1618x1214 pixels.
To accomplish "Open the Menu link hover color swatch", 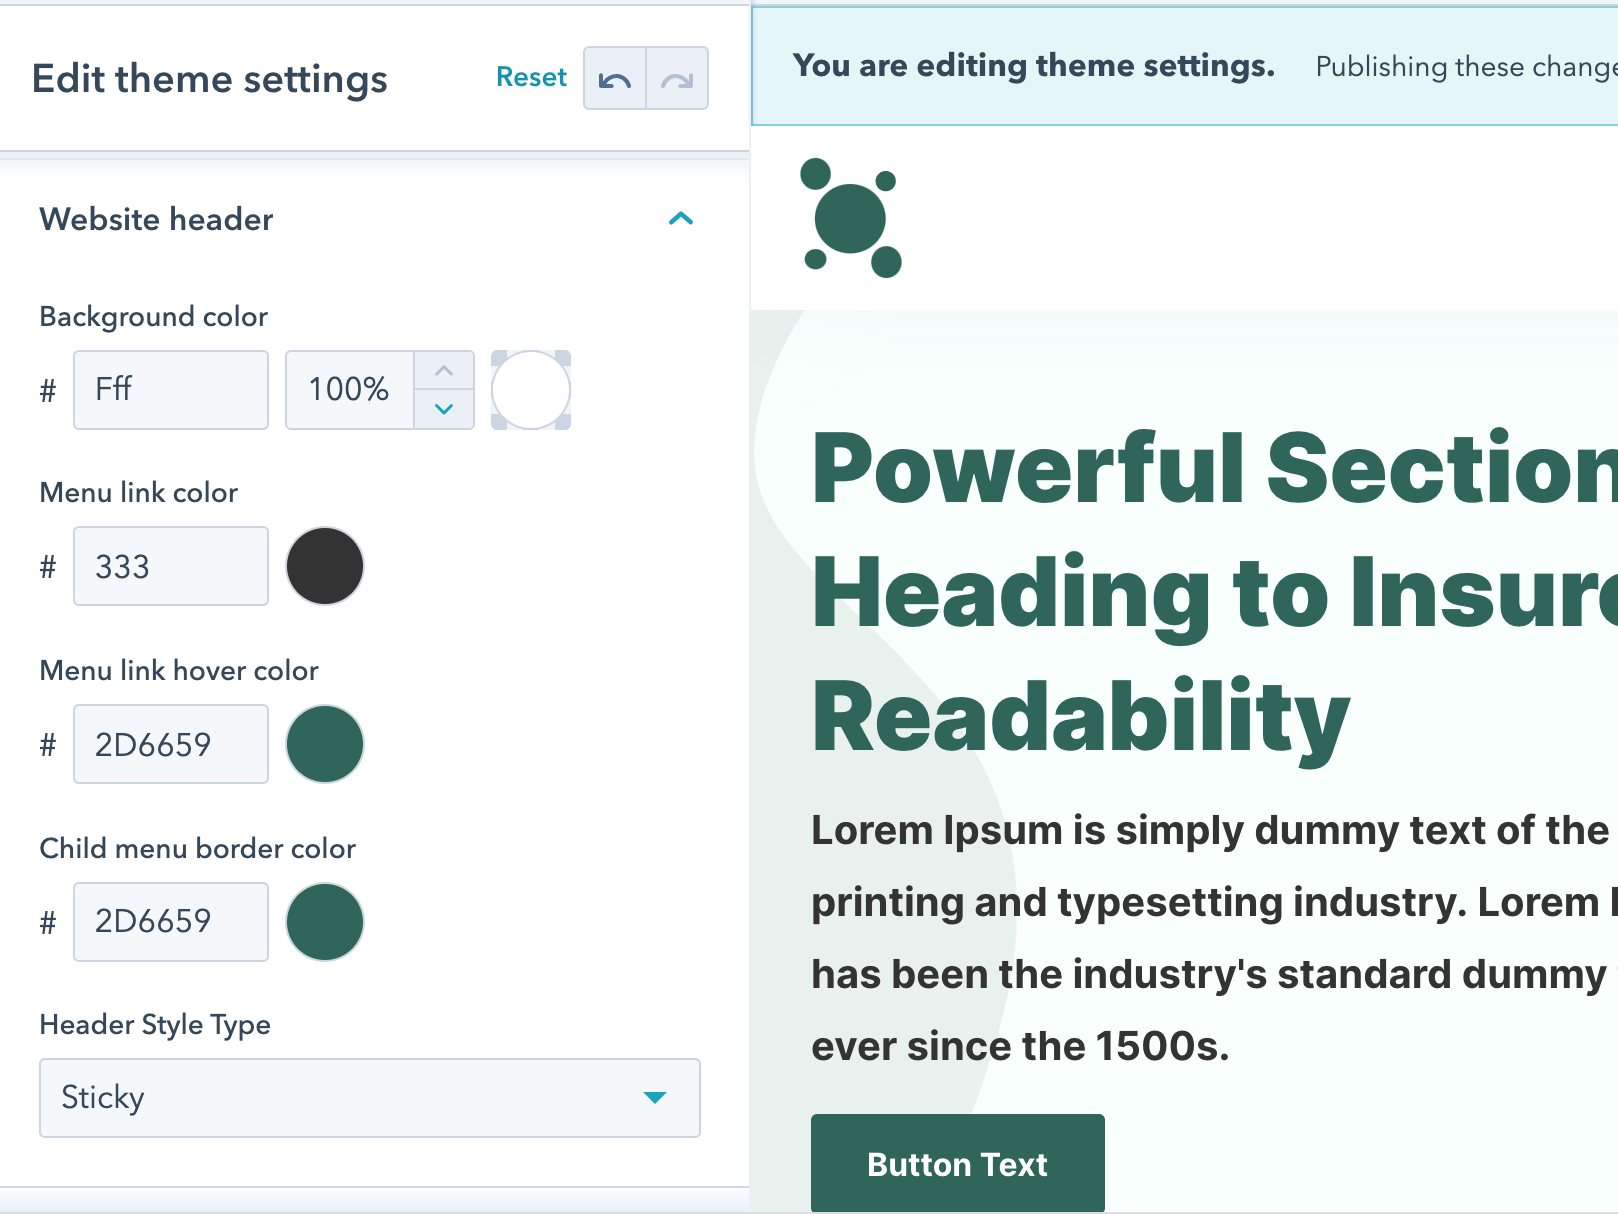I will [x=325, y=744].
